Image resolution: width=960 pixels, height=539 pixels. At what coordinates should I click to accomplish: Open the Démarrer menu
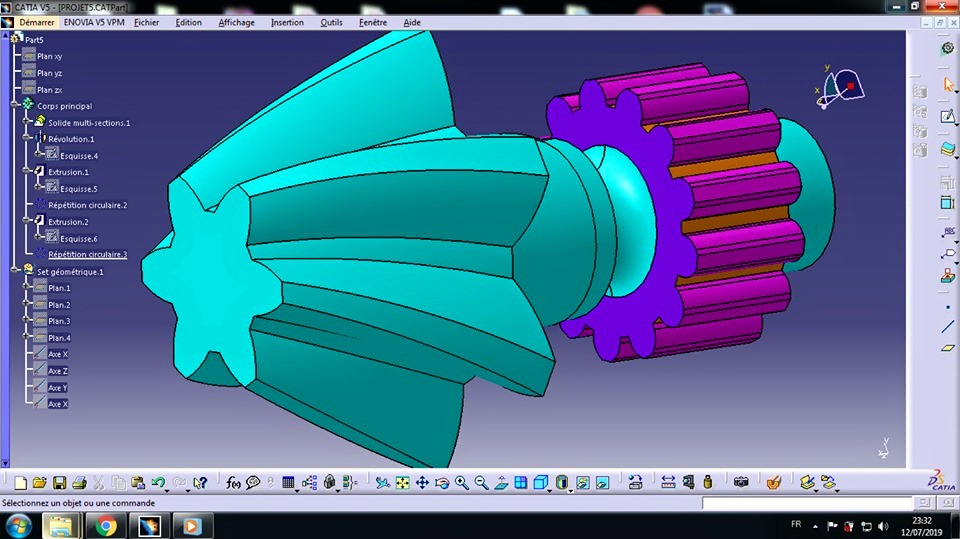tap(37, 23)
